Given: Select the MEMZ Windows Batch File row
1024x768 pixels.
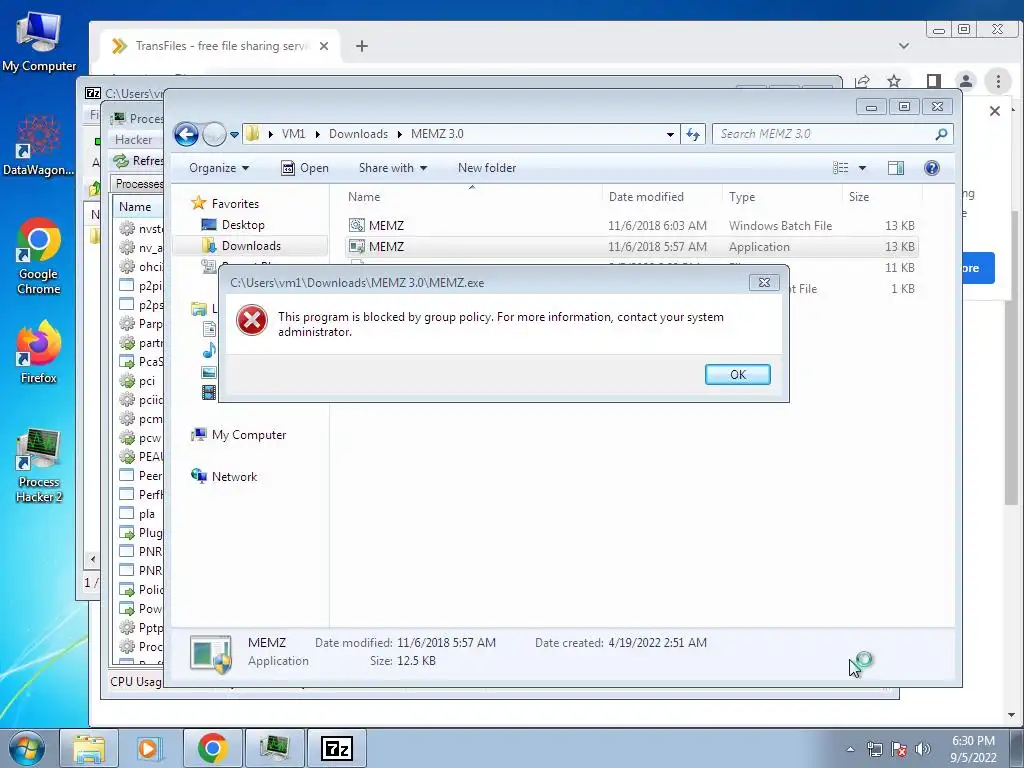Looking at the screenshot, I should [x=631, y=225].
